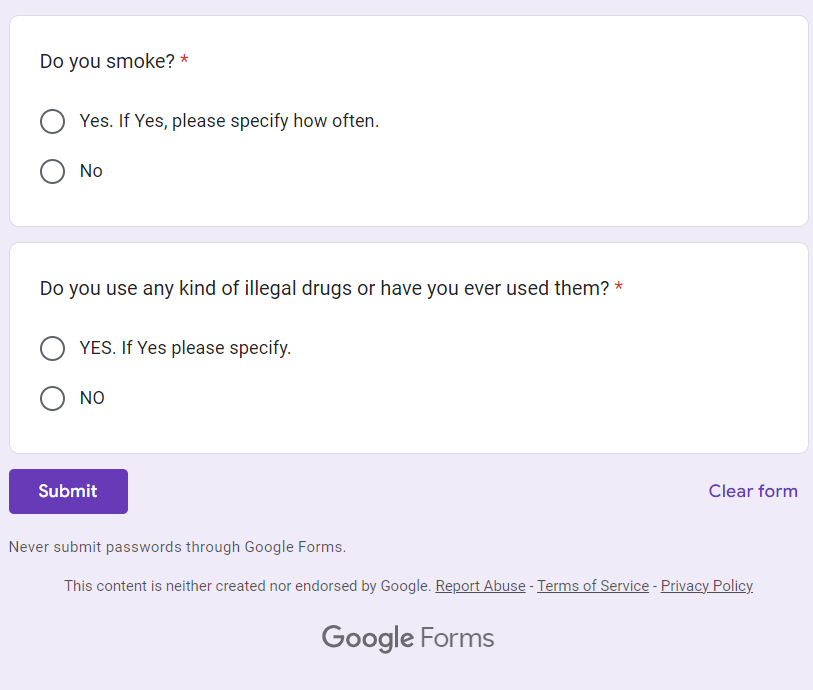Click the "YES. If Yes please specify." label text
The width and height of the screenshot is (813, 690).
[x=185, y=349]
